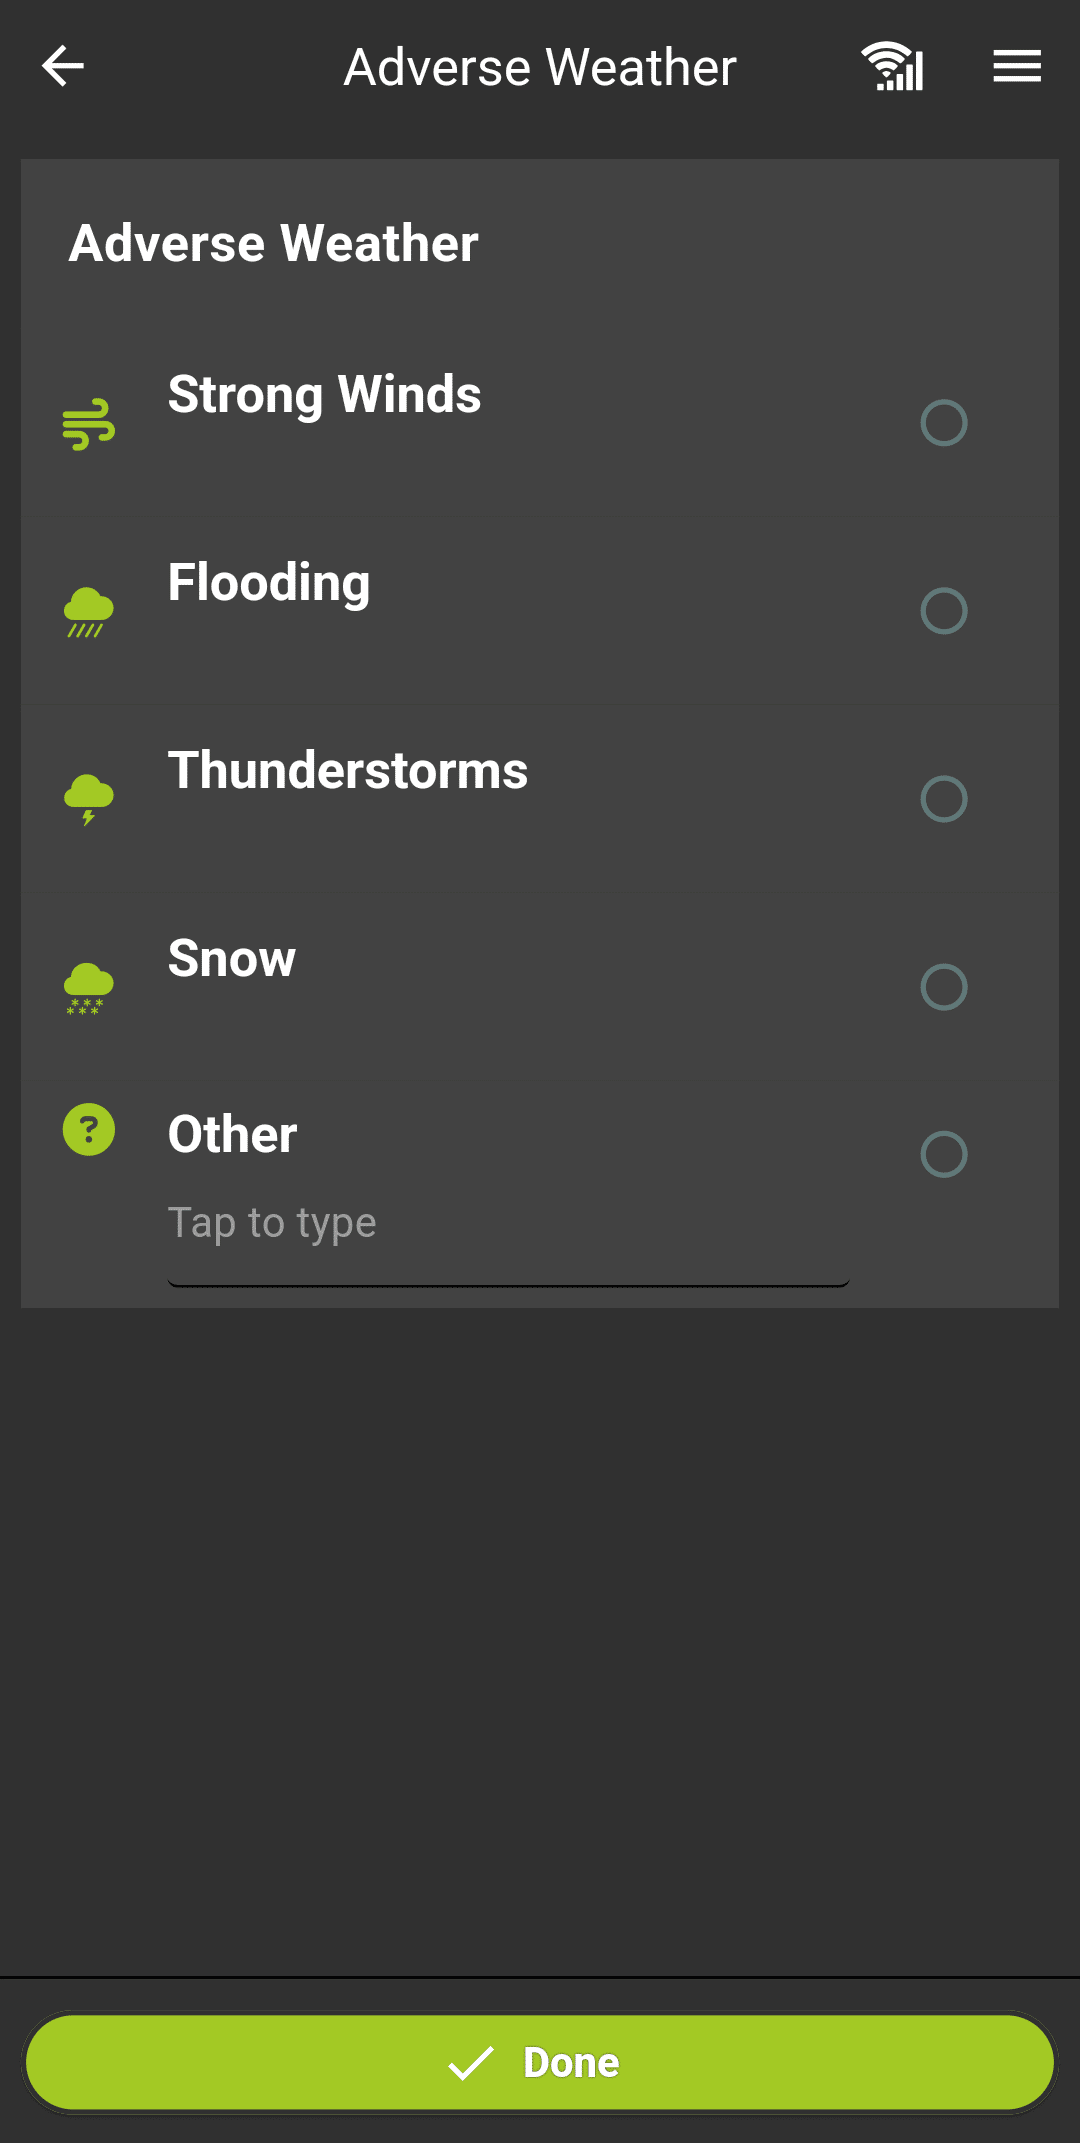This screenshot has width=1080, height=2143.
Task: Tap the Wi-Fi signal status icon
Action: (x=892, y=67)
